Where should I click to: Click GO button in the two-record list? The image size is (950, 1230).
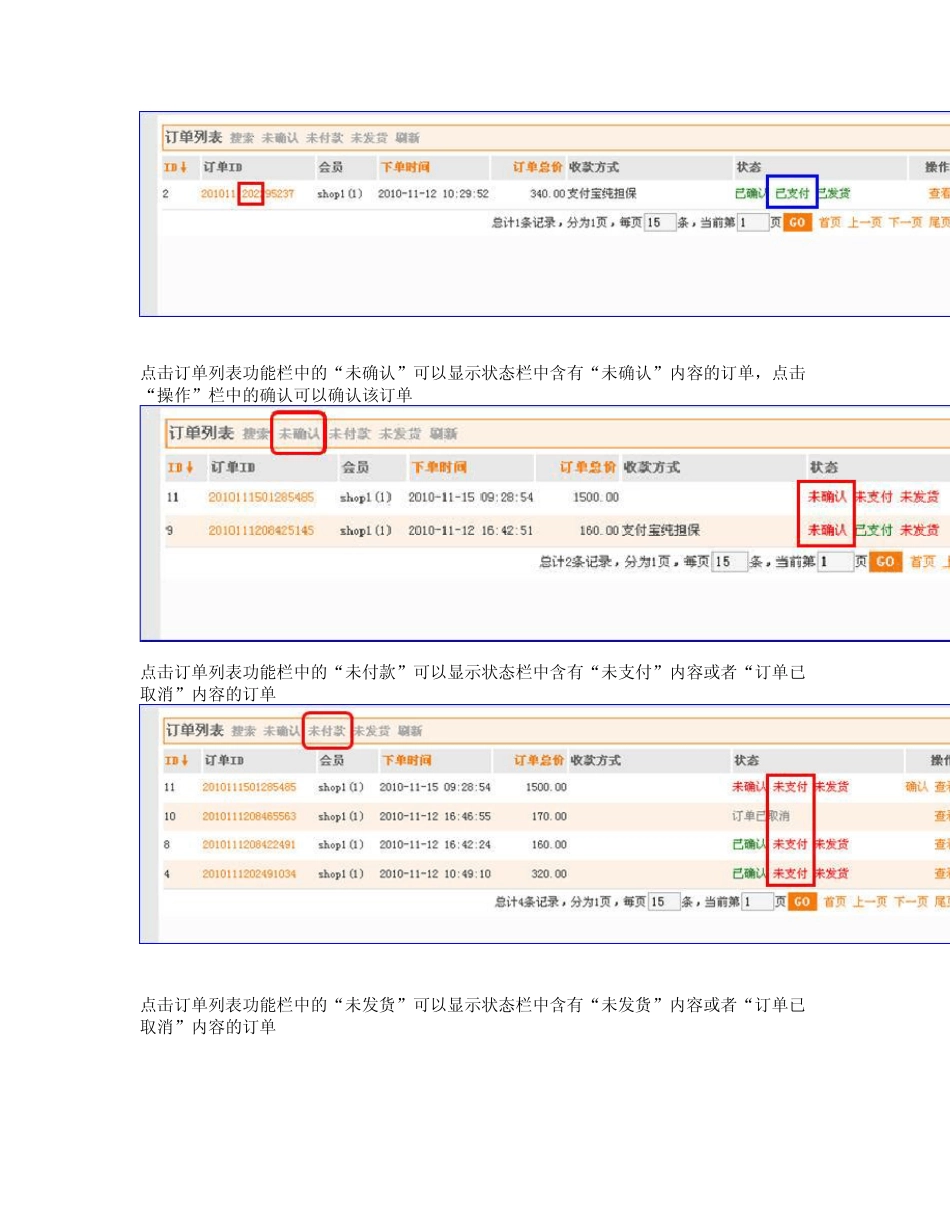885,562
